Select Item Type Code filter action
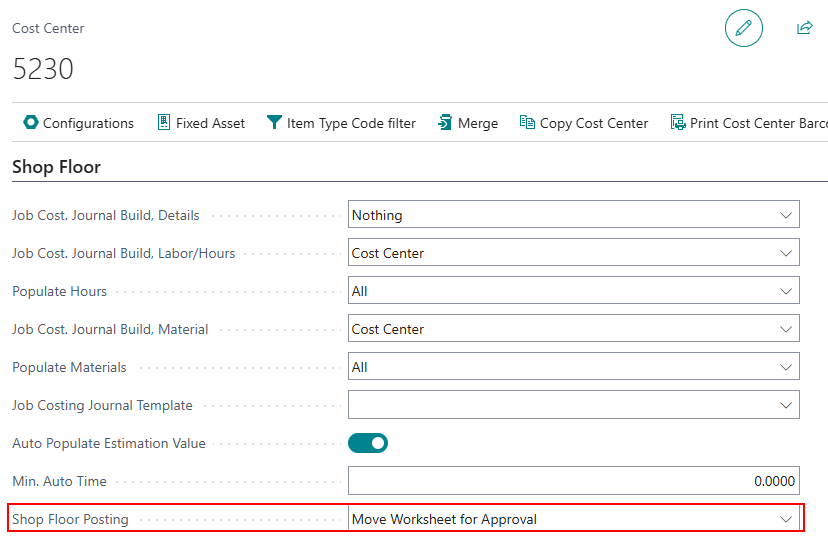 pos(341,123)
